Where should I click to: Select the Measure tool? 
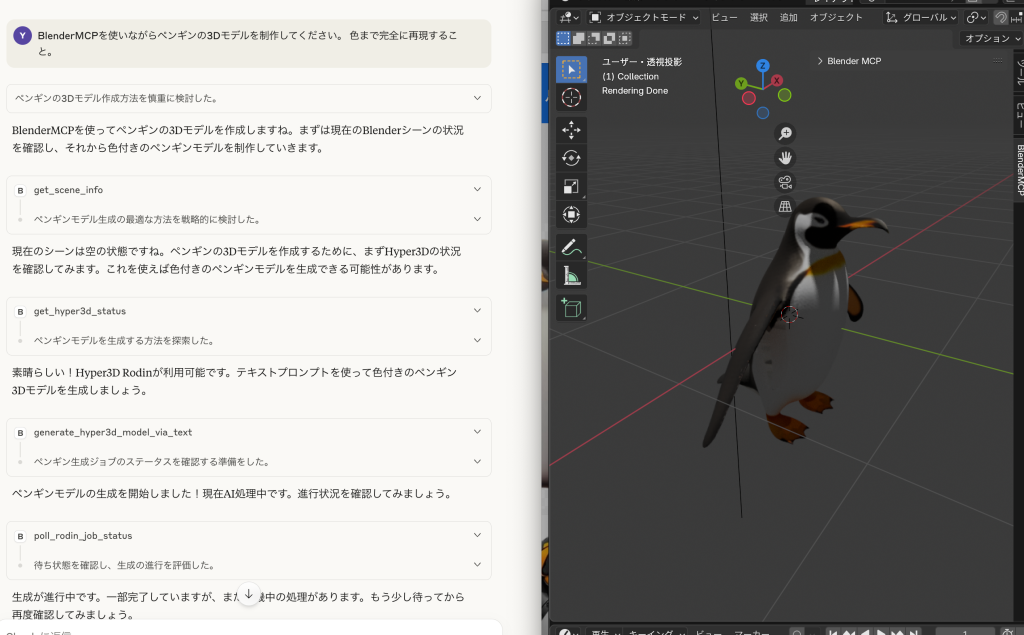pyautogui.click(x=571, y=275)
